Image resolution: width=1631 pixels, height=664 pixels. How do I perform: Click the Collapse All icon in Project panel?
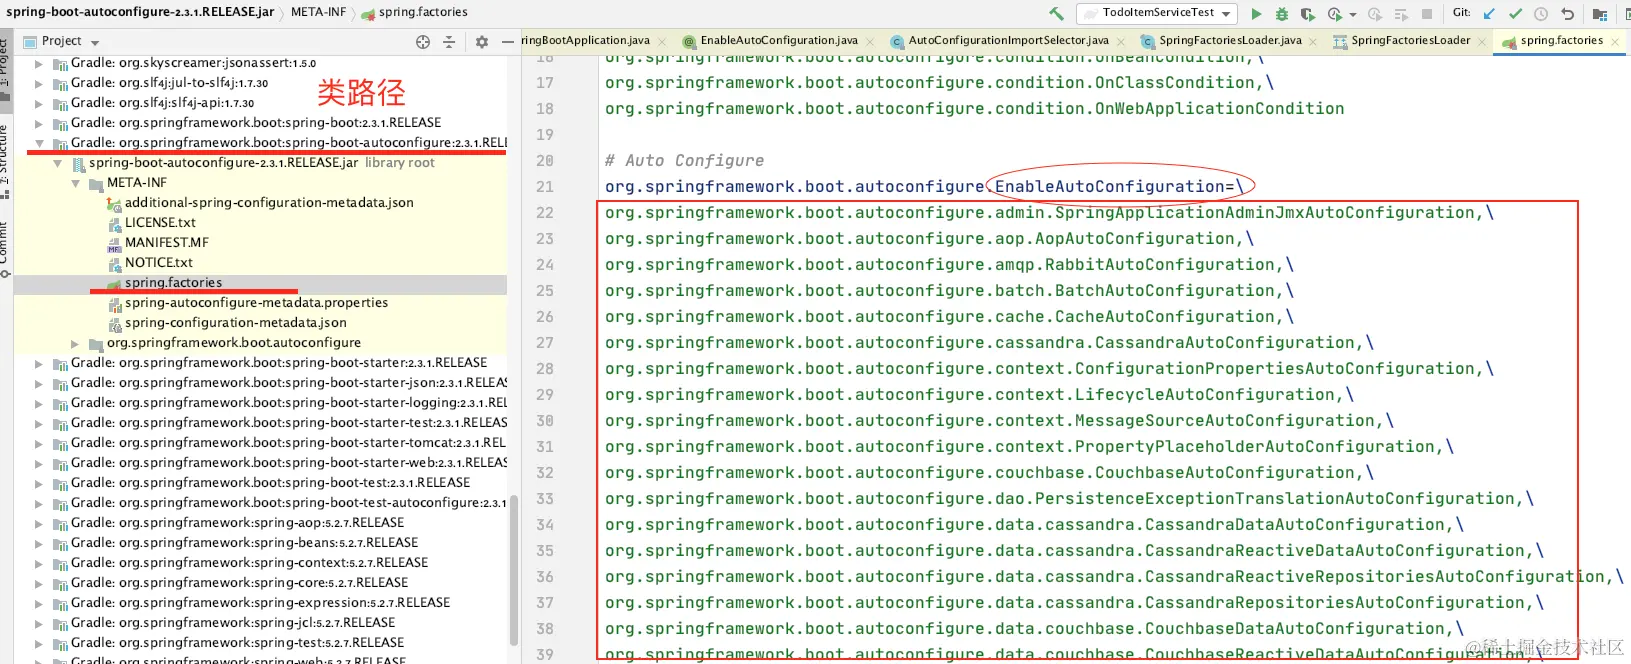(x=449, y=42)
